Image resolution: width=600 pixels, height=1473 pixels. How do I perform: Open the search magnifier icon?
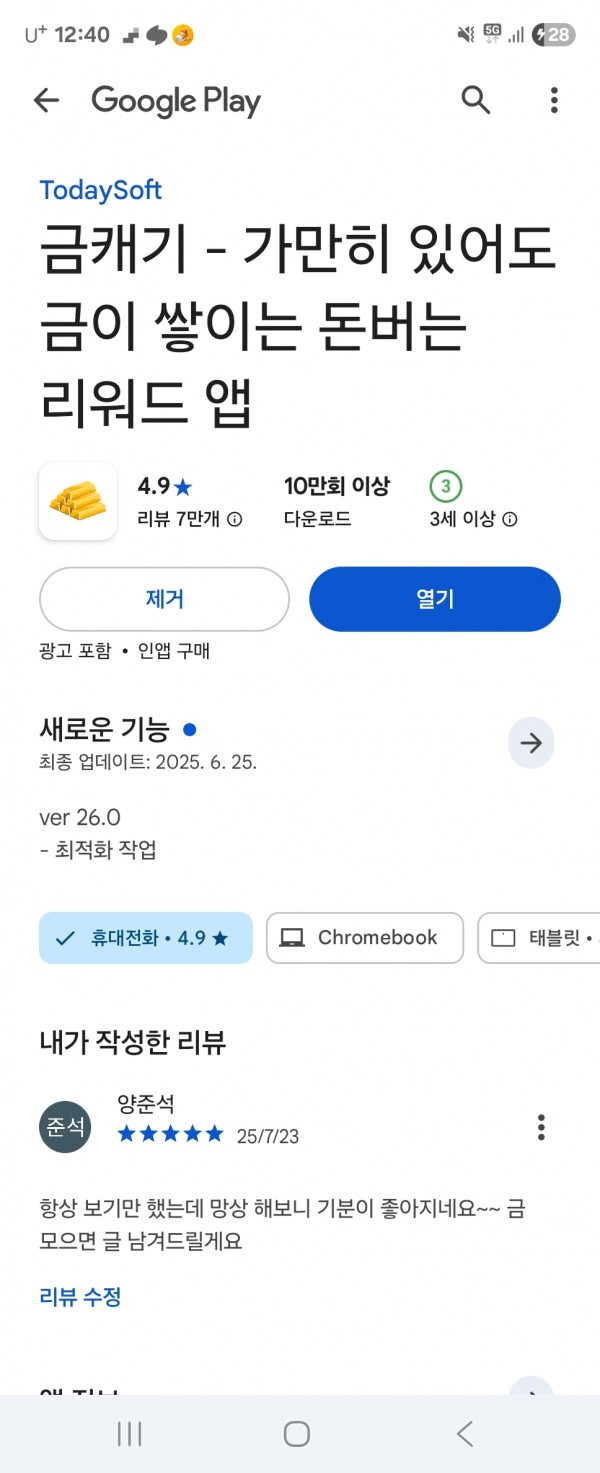476,100
